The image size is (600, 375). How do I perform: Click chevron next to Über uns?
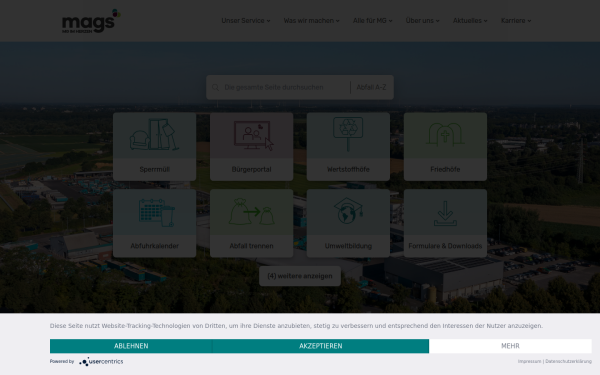point(437,21)
